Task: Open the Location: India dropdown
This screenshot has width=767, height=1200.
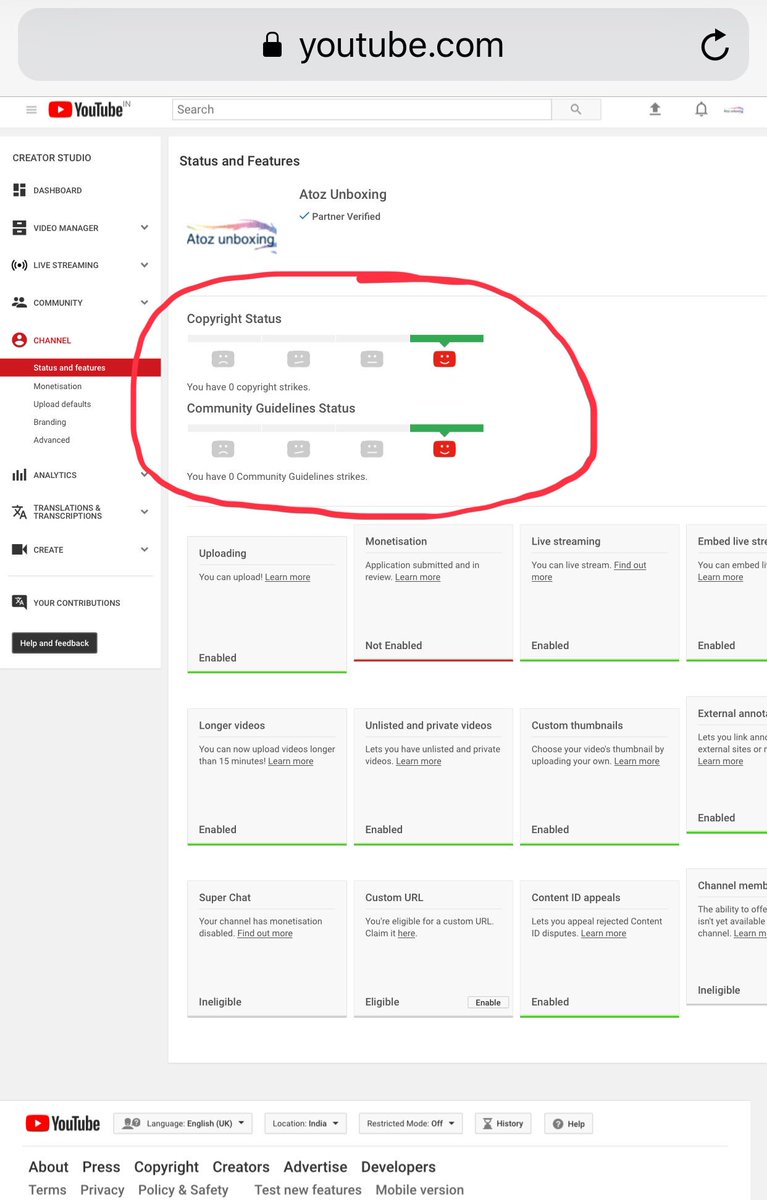Action: pos(306,1124)
